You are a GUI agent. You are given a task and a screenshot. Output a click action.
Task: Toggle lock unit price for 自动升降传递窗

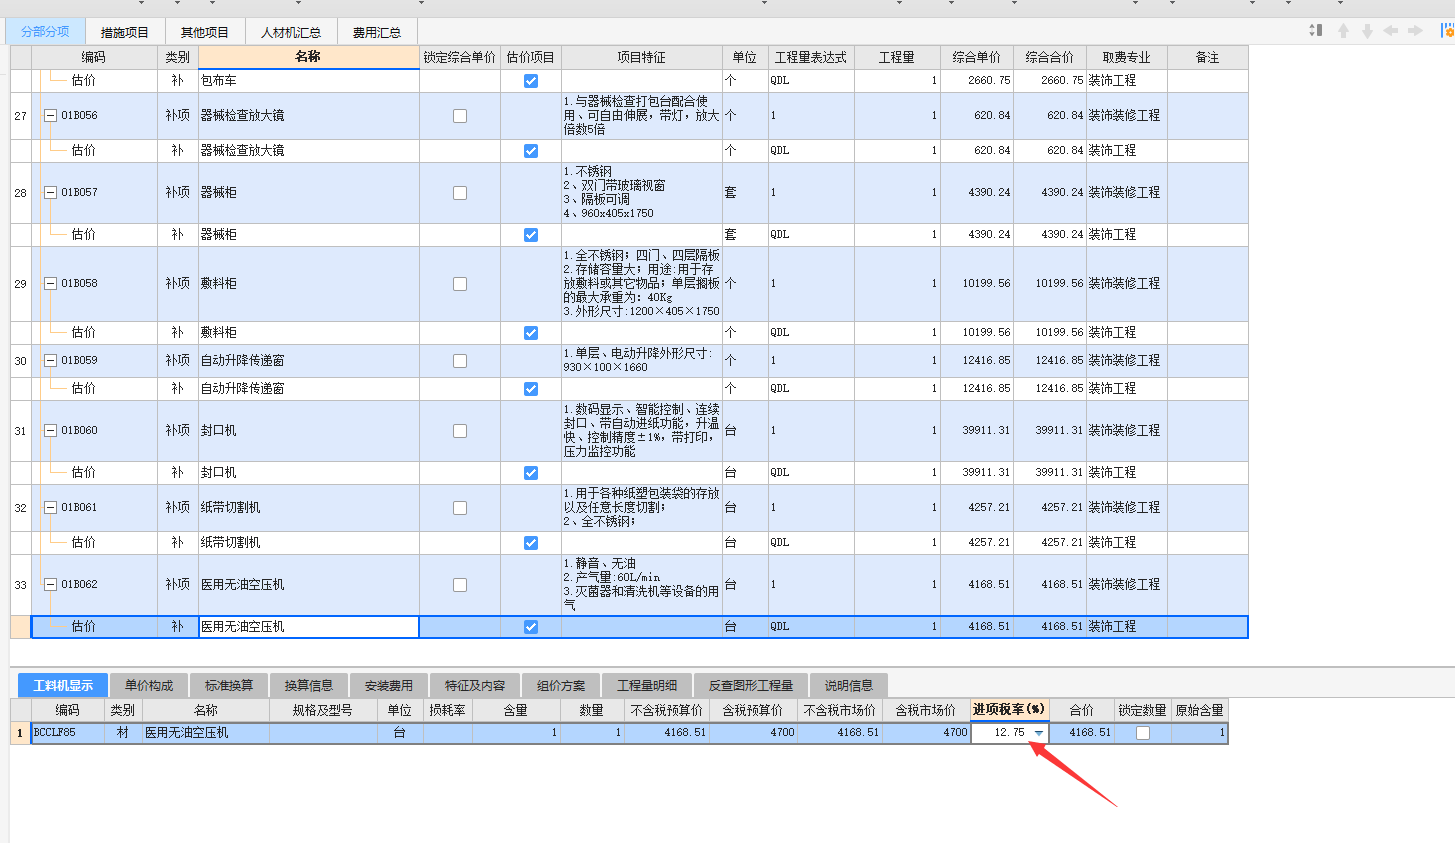[460, 361]
